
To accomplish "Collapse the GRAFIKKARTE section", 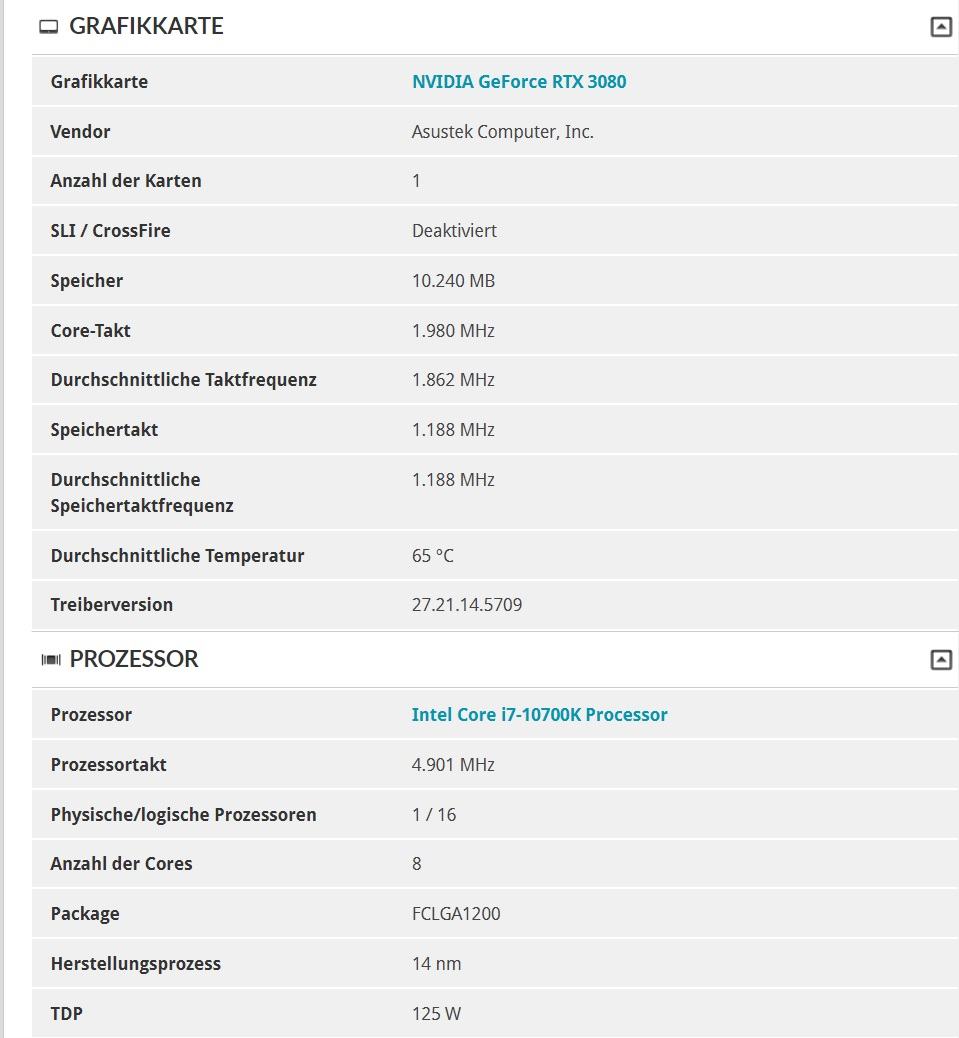I will (x=940, y=27).
